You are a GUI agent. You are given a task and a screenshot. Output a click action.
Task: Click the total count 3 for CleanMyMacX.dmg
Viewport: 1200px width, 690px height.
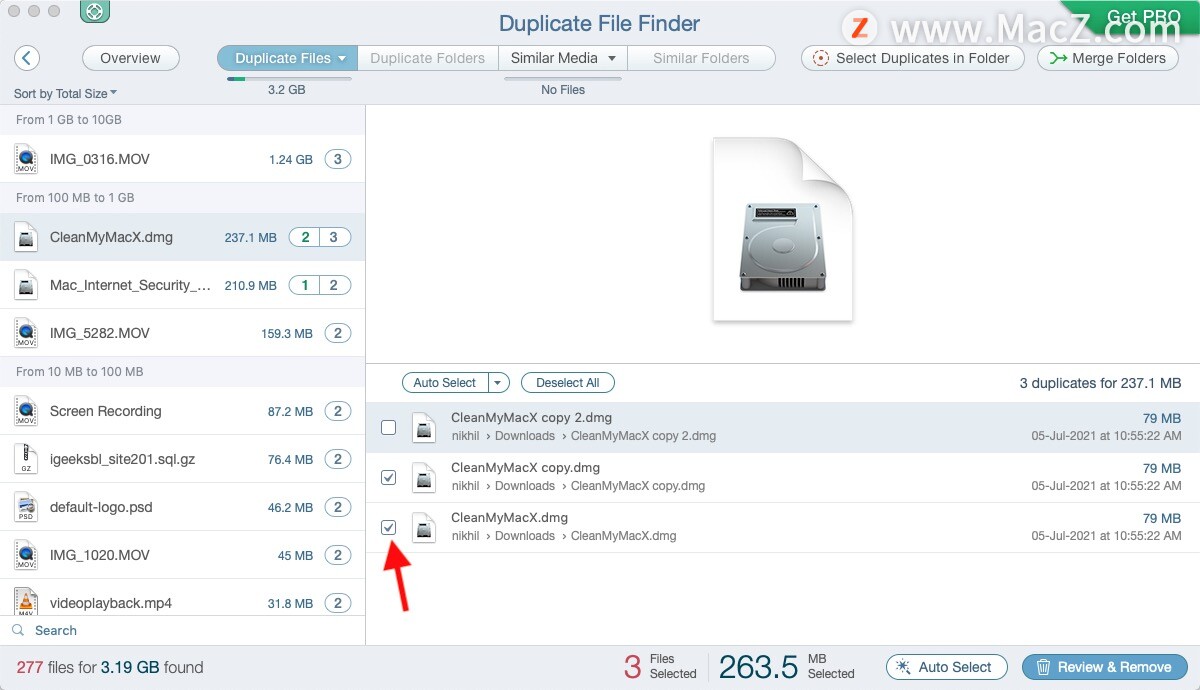[334, 238]
